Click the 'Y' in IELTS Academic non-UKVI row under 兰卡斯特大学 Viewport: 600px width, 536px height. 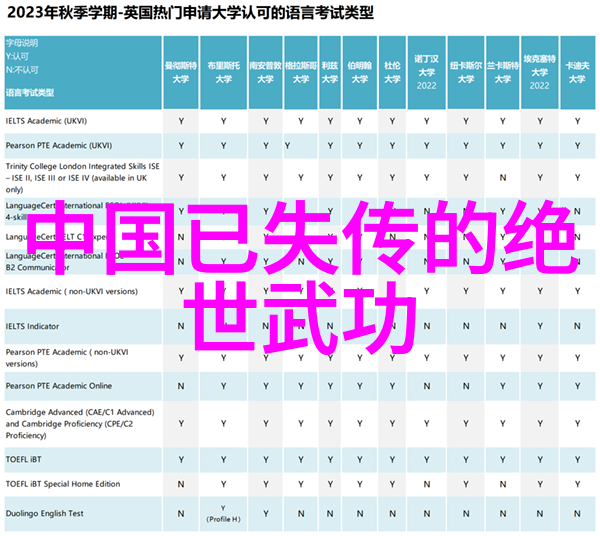(503, 292)
